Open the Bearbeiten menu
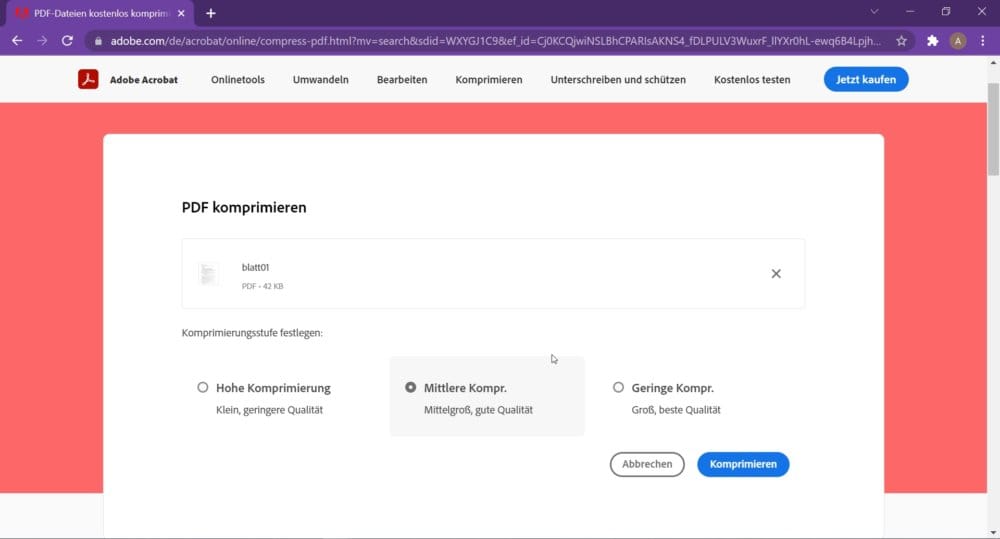Viewport: 1000px width, 539px height. [x=402, y=80]
